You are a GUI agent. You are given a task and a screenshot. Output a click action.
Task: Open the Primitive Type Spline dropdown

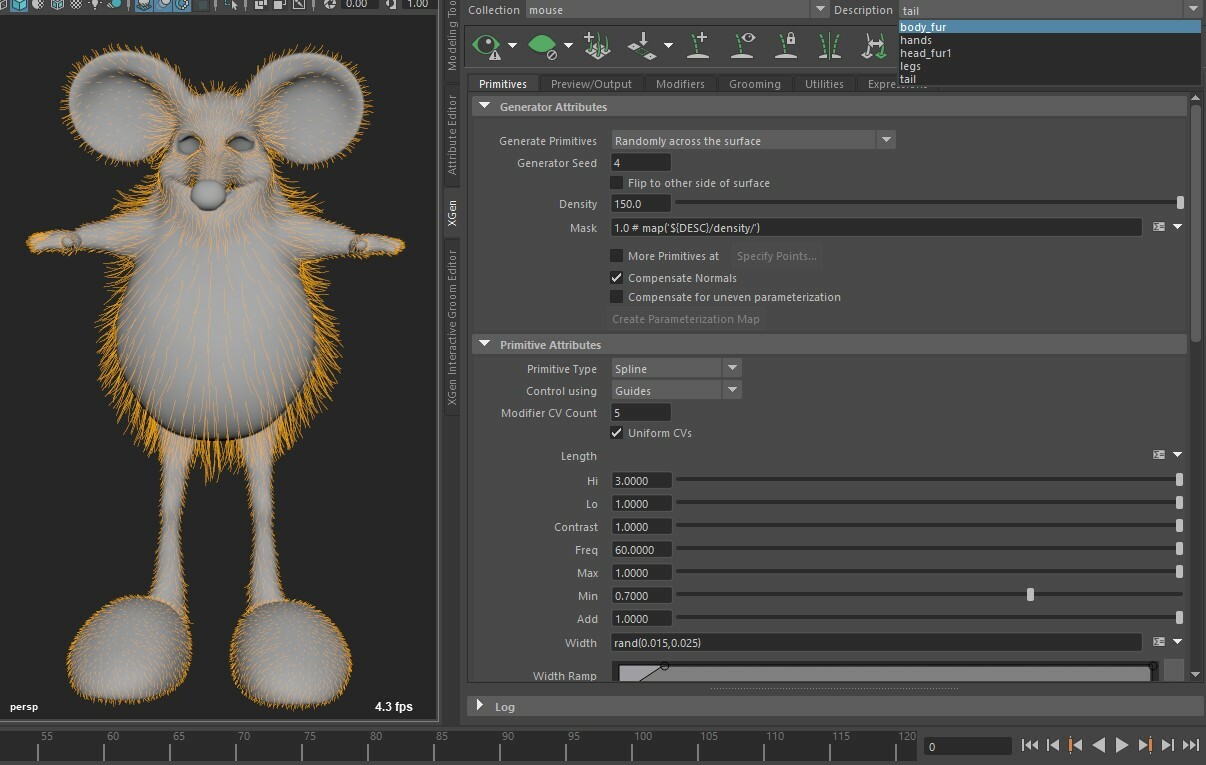(x=676, y=369)
